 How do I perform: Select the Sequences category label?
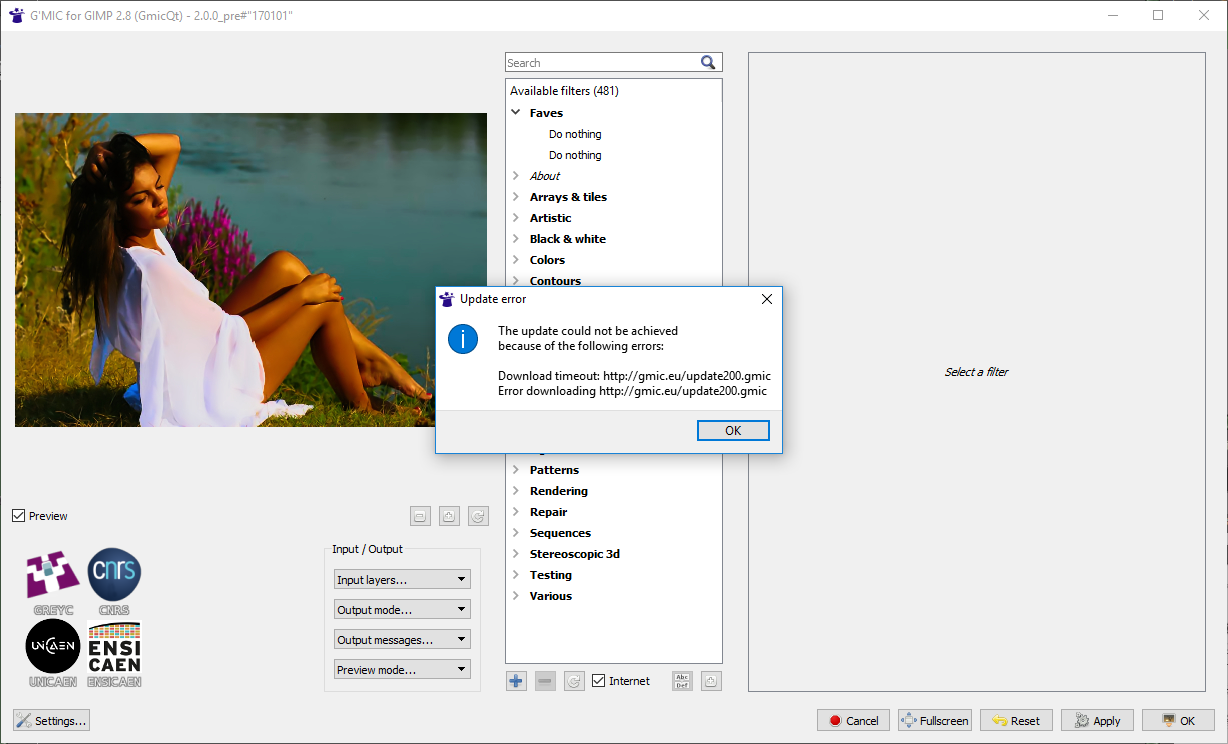tap(560, 533)
